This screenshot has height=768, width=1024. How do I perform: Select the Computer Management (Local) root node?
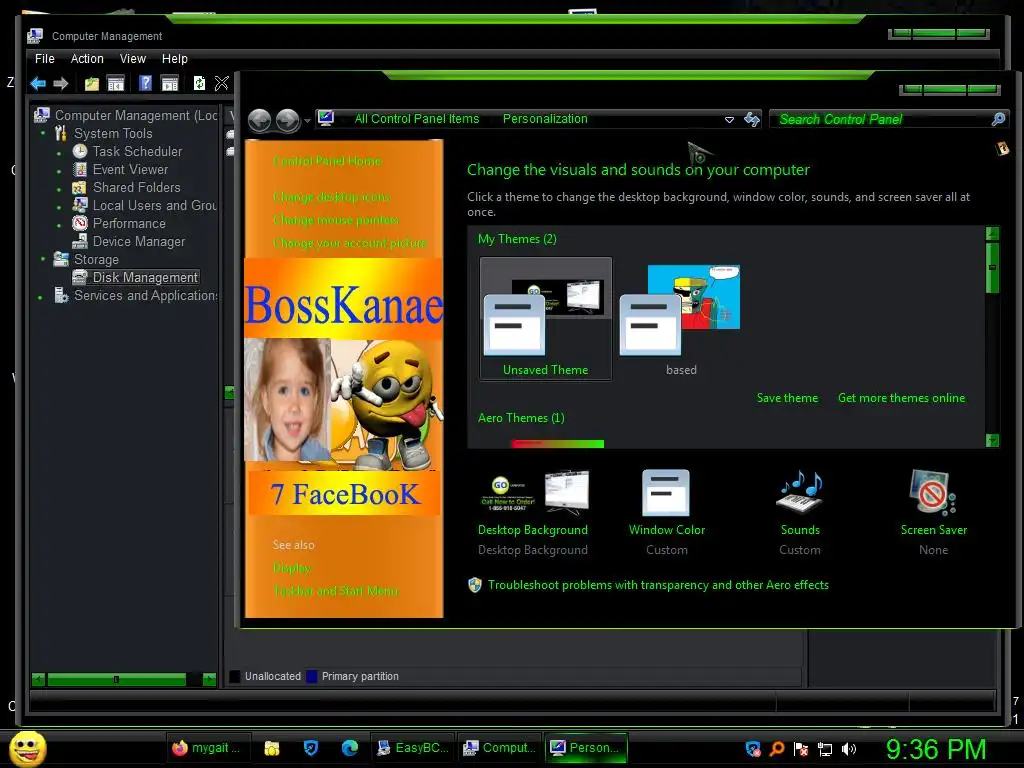point(136,116)
